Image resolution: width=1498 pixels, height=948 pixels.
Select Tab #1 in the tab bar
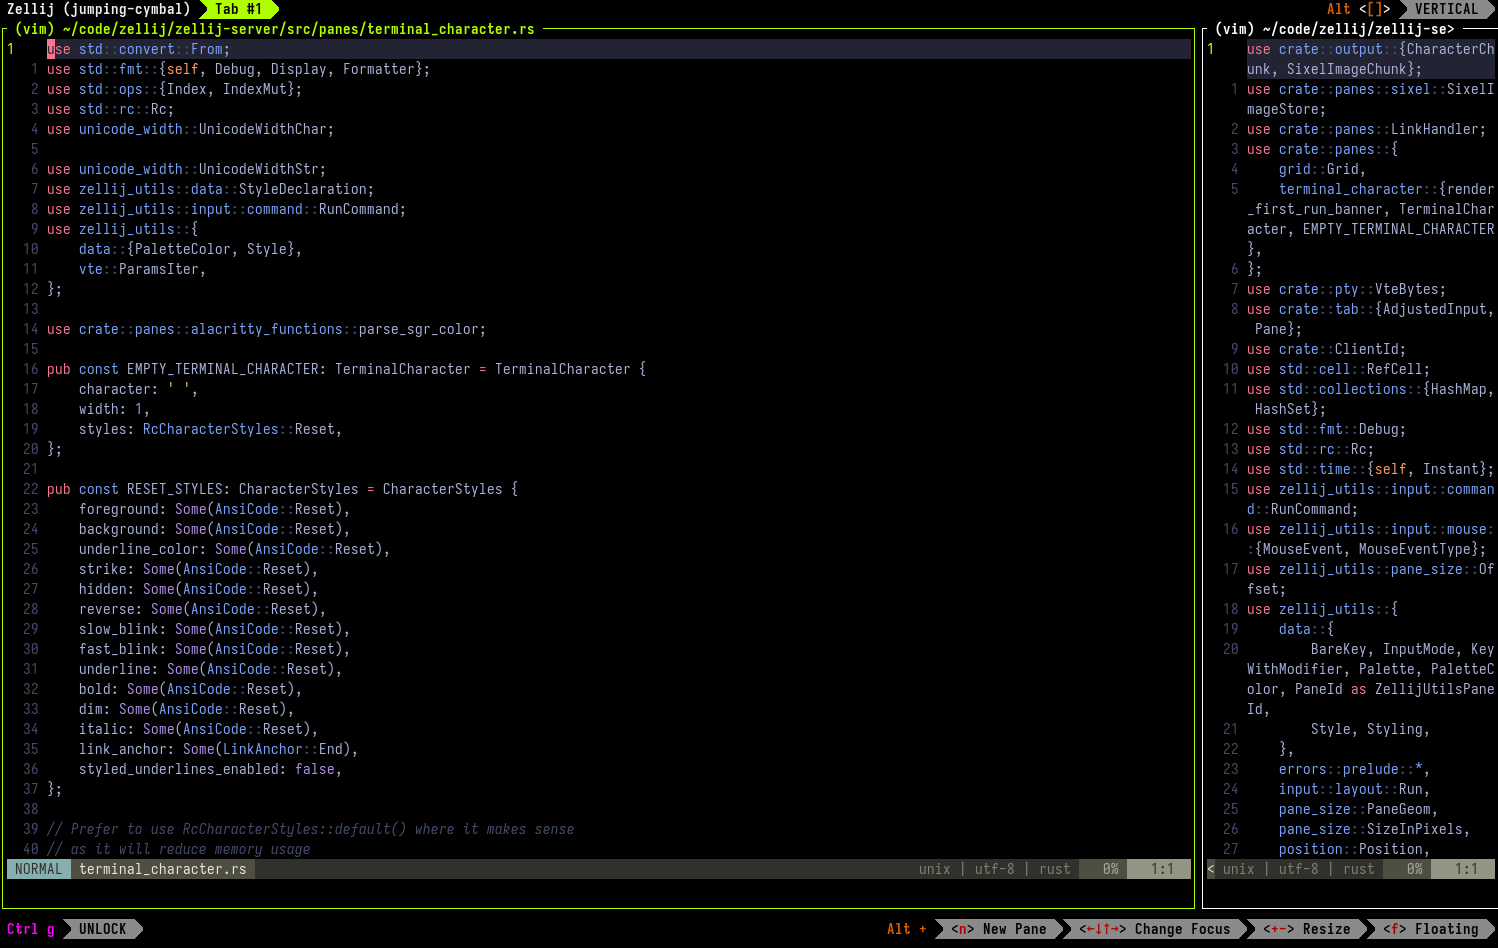point(239,9)
